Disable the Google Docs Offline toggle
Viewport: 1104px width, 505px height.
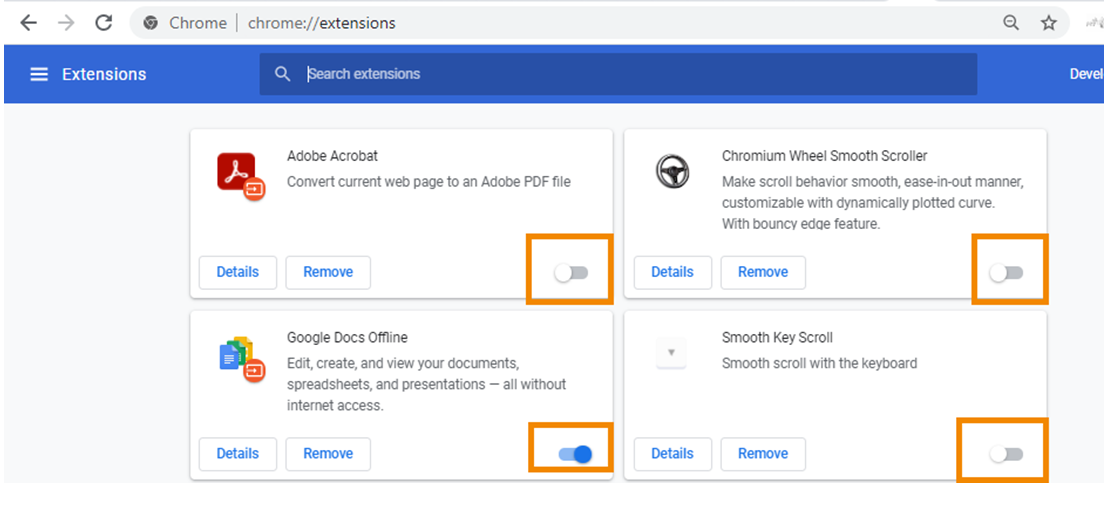click(x=575, y=455)
